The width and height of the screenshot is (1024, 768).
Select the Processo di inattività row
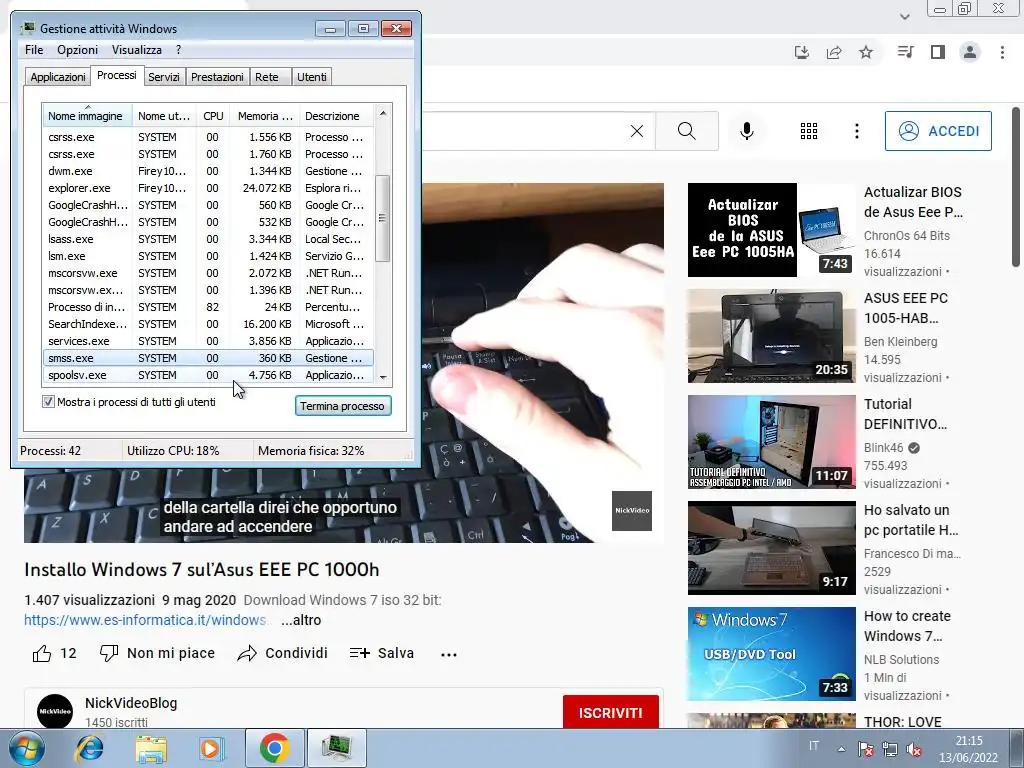(x=208, y=307)
